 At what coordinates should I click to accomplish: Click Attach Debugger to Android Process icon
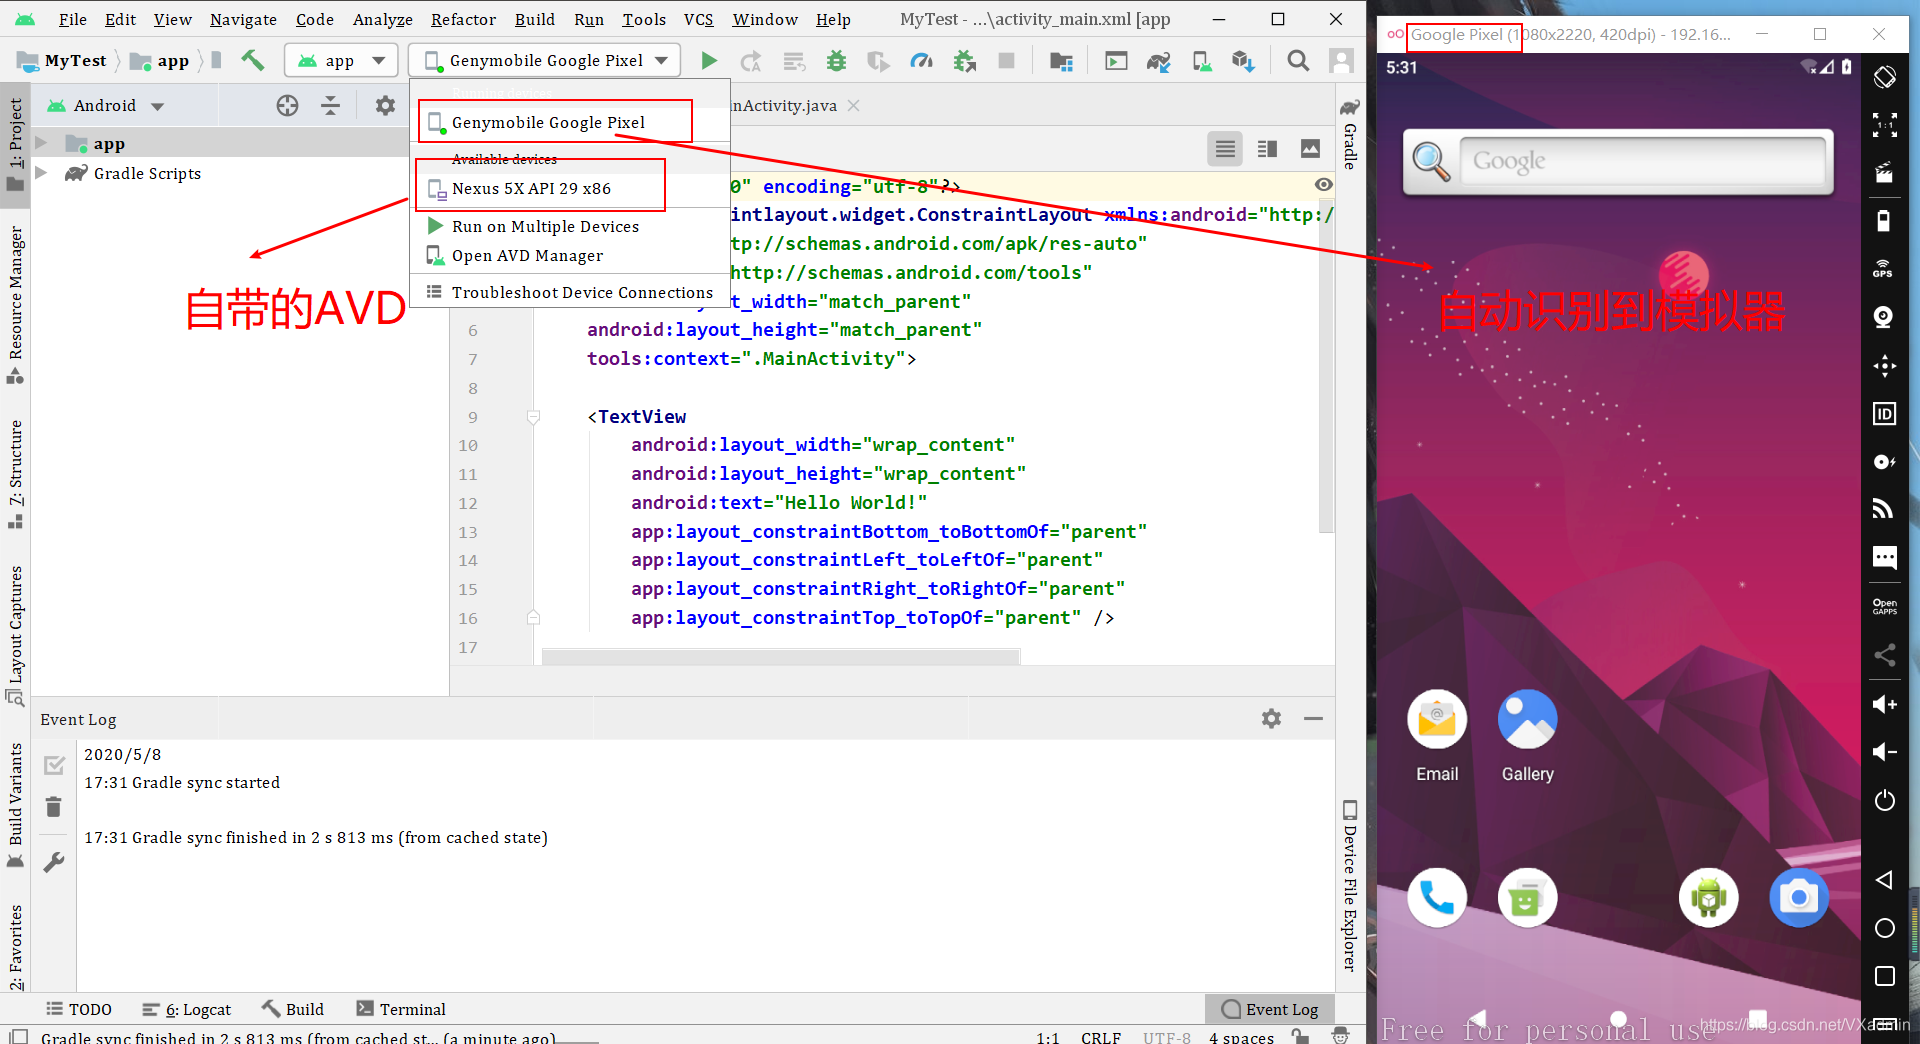965,61
